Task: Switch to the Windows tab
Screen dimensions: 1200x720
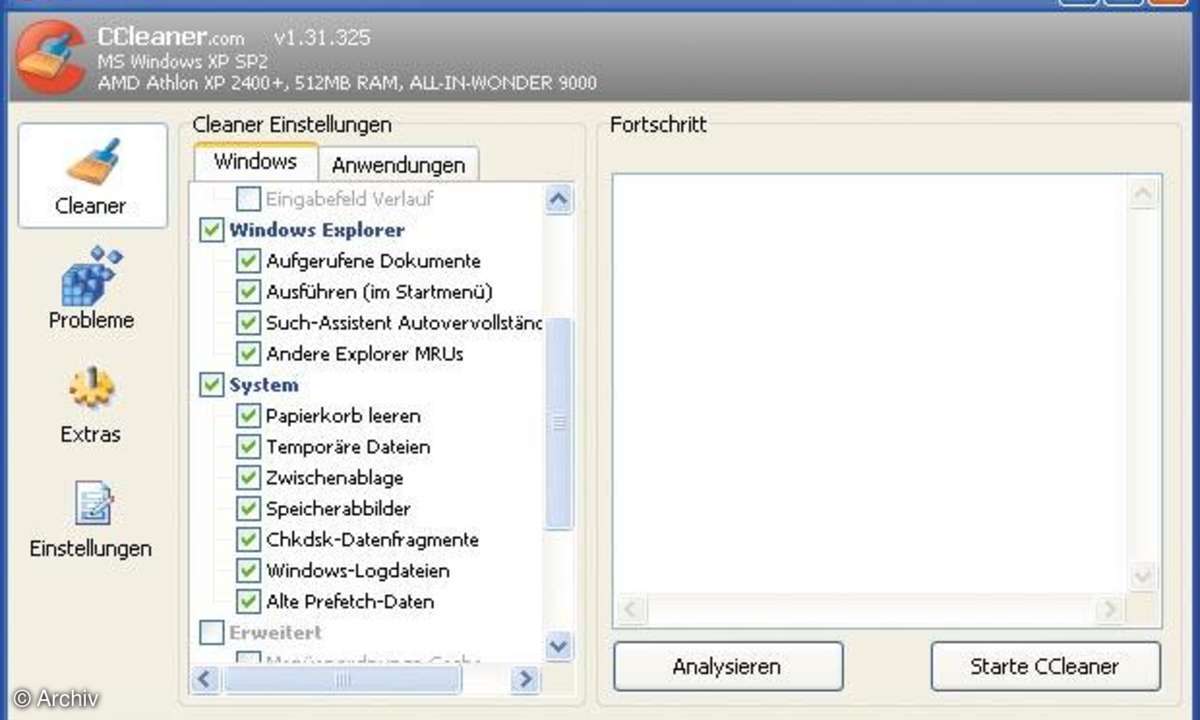Action: [255, 161]
